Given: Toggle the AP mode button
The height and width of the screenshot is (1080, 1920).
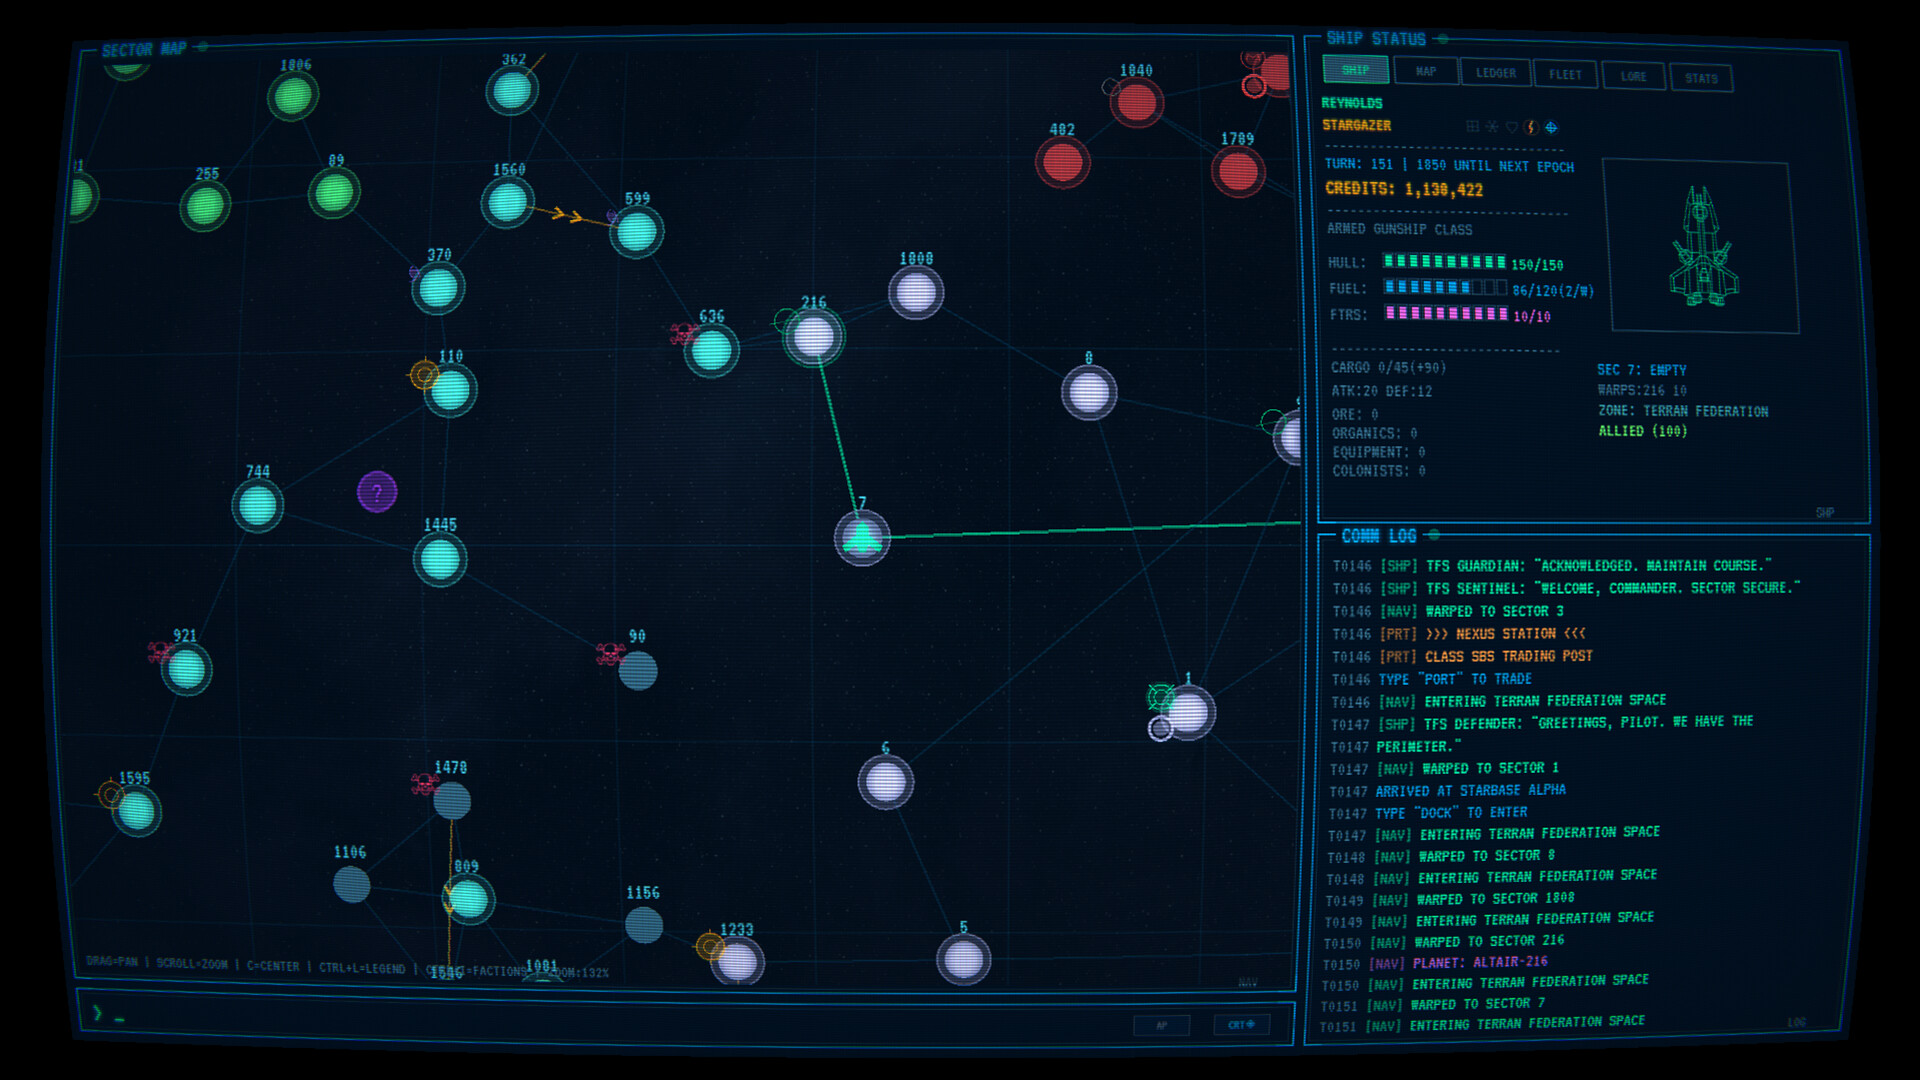Looking at the screenshot, I should coord(1161,1024).
